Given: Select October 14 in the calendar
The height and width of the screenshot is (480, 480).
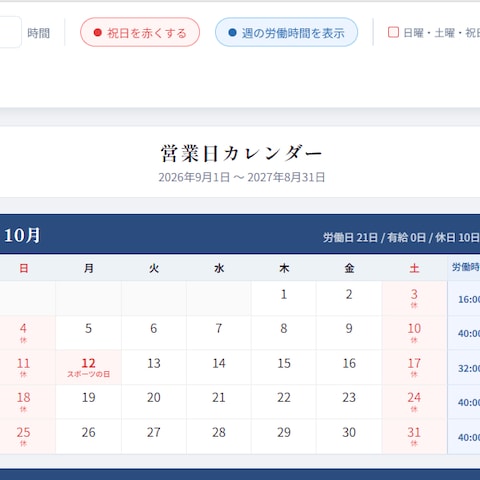Looking at the screenshot, I should 219,367.
